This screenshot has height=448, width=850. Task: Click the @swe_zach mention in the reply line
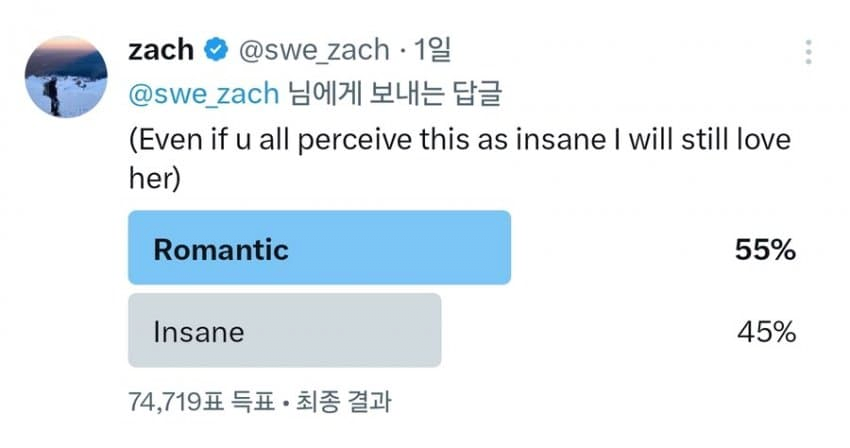point(201,96)
